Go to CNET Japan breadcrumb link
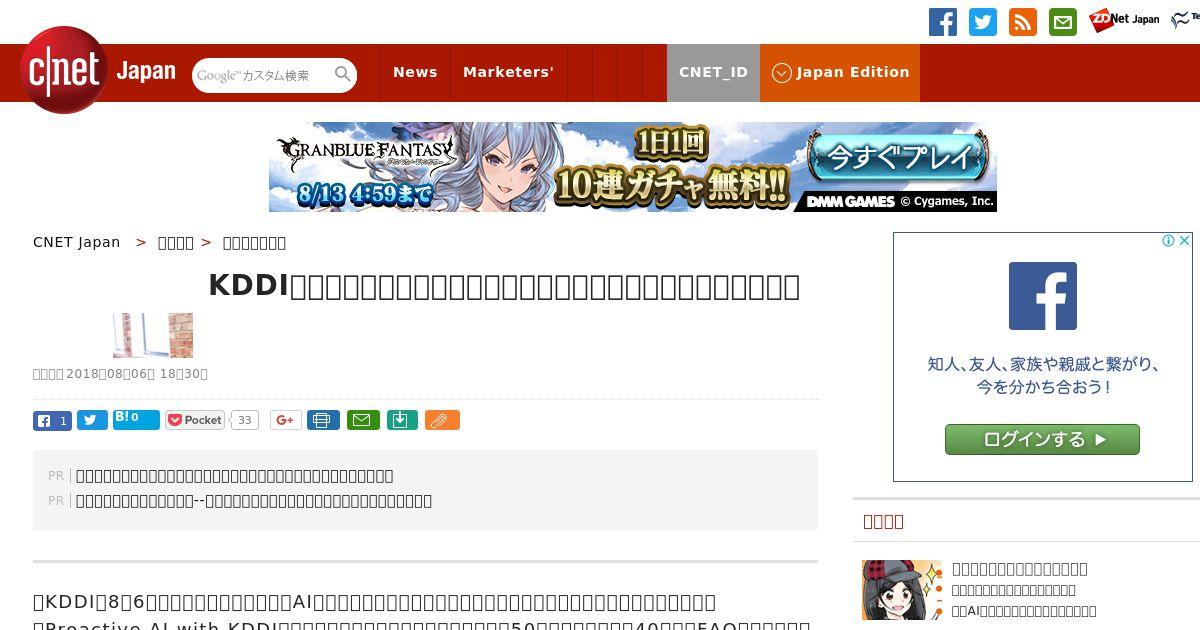Screen dimensions: 1200x630 [x=77, y=242]
